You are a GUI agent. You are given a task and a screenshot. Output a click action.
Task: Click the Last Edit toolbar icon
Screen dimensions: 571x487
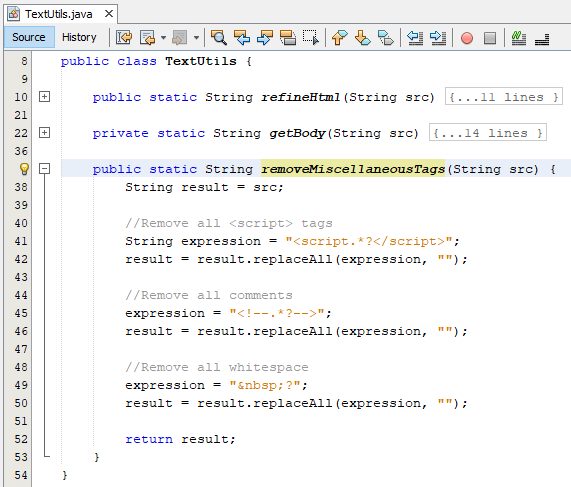[x=124, y=38]
